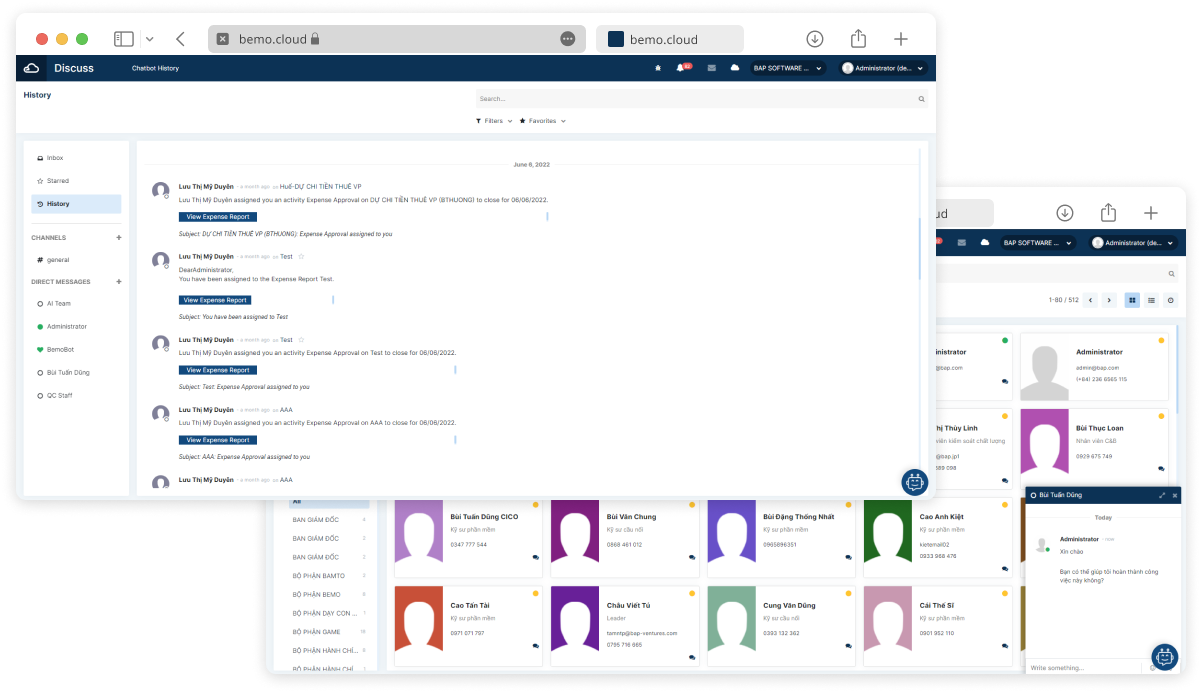This screenshot has width=1202, height=693.
Task: Star the 'Dear Administrator' Test message
Action: [x=301, y=257]
